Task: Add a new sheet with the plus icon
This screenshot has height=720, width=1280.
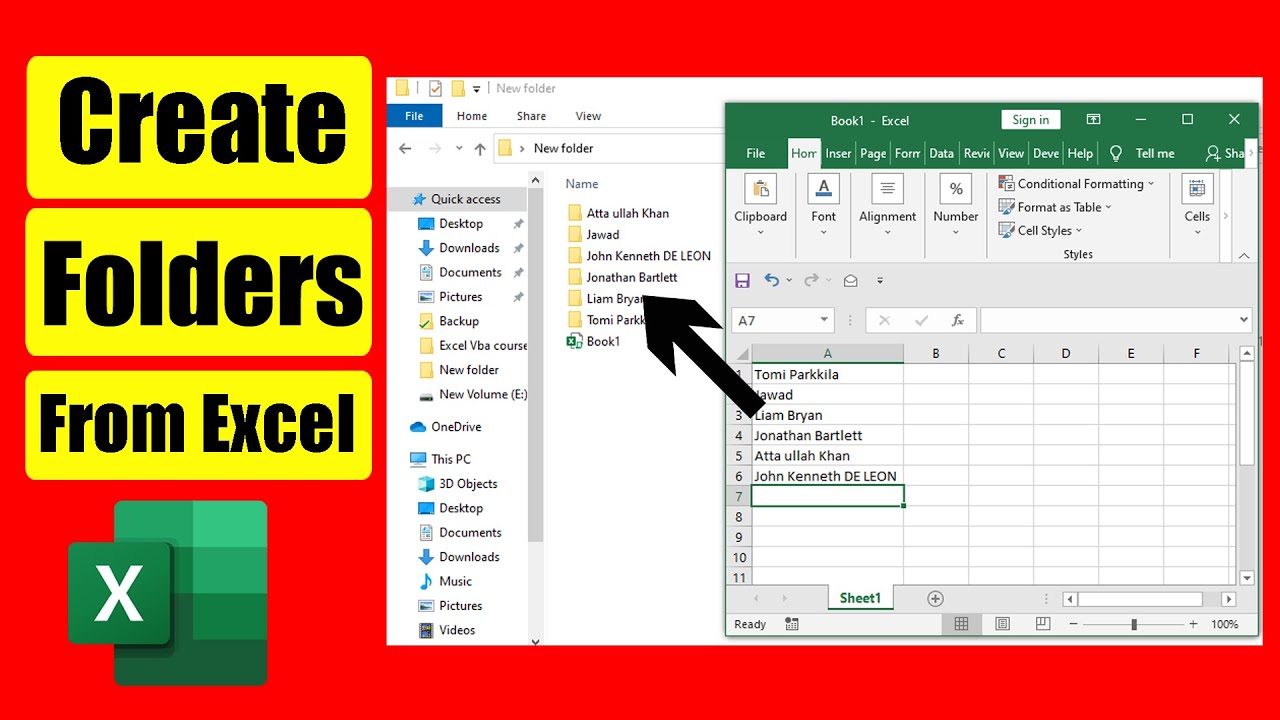Action: tap(935, 598)
